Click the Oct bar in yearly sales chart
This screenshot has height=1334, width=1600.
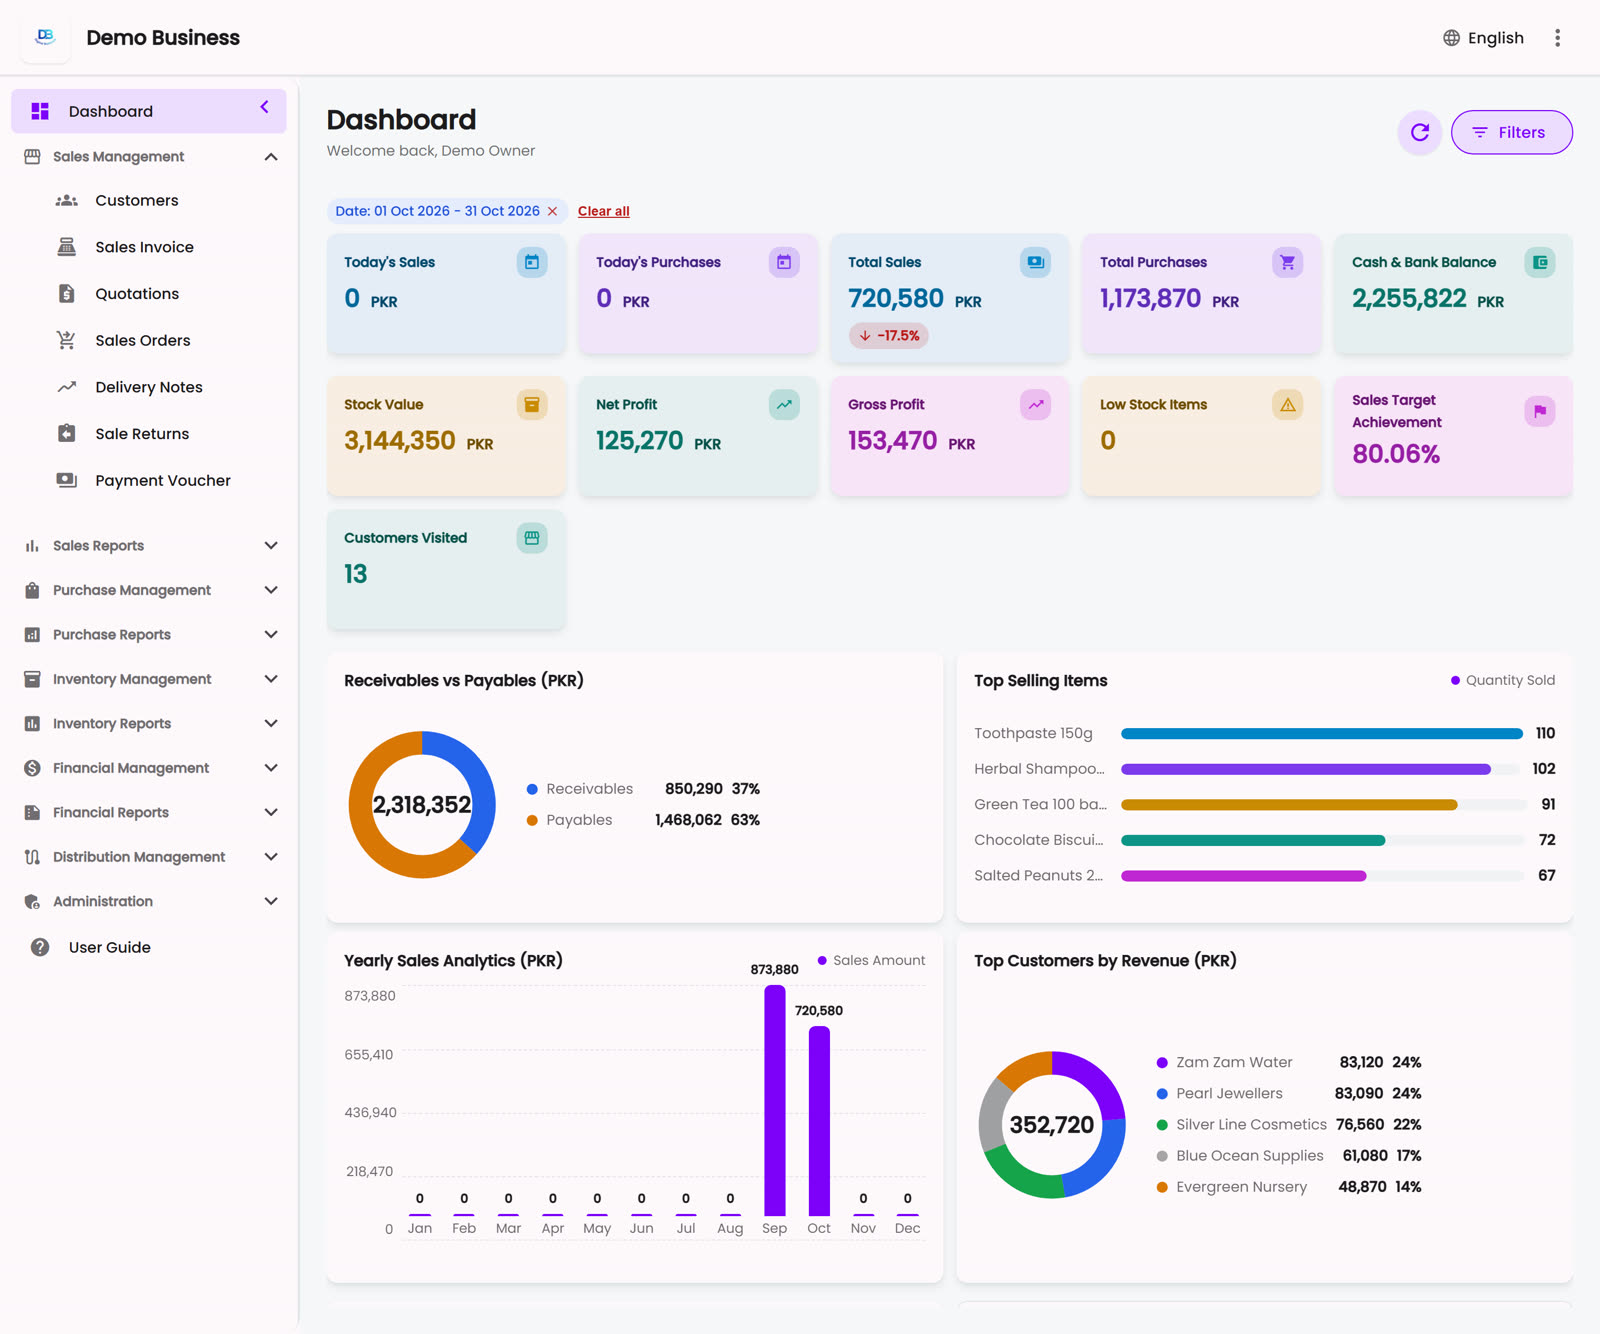coord(819,1121)
